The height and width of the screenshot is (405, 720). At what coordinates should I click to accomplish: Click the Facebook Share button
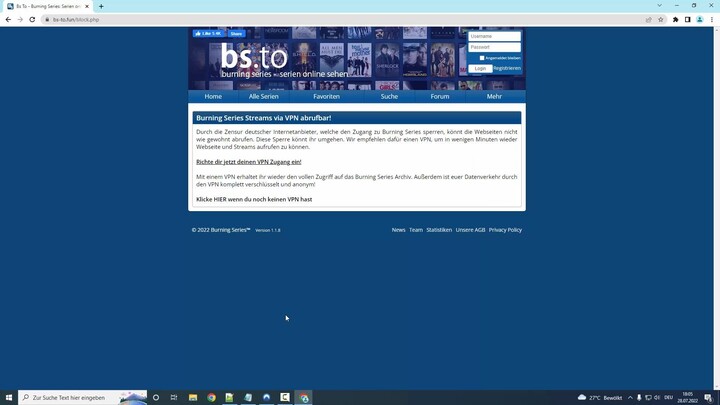236,34
